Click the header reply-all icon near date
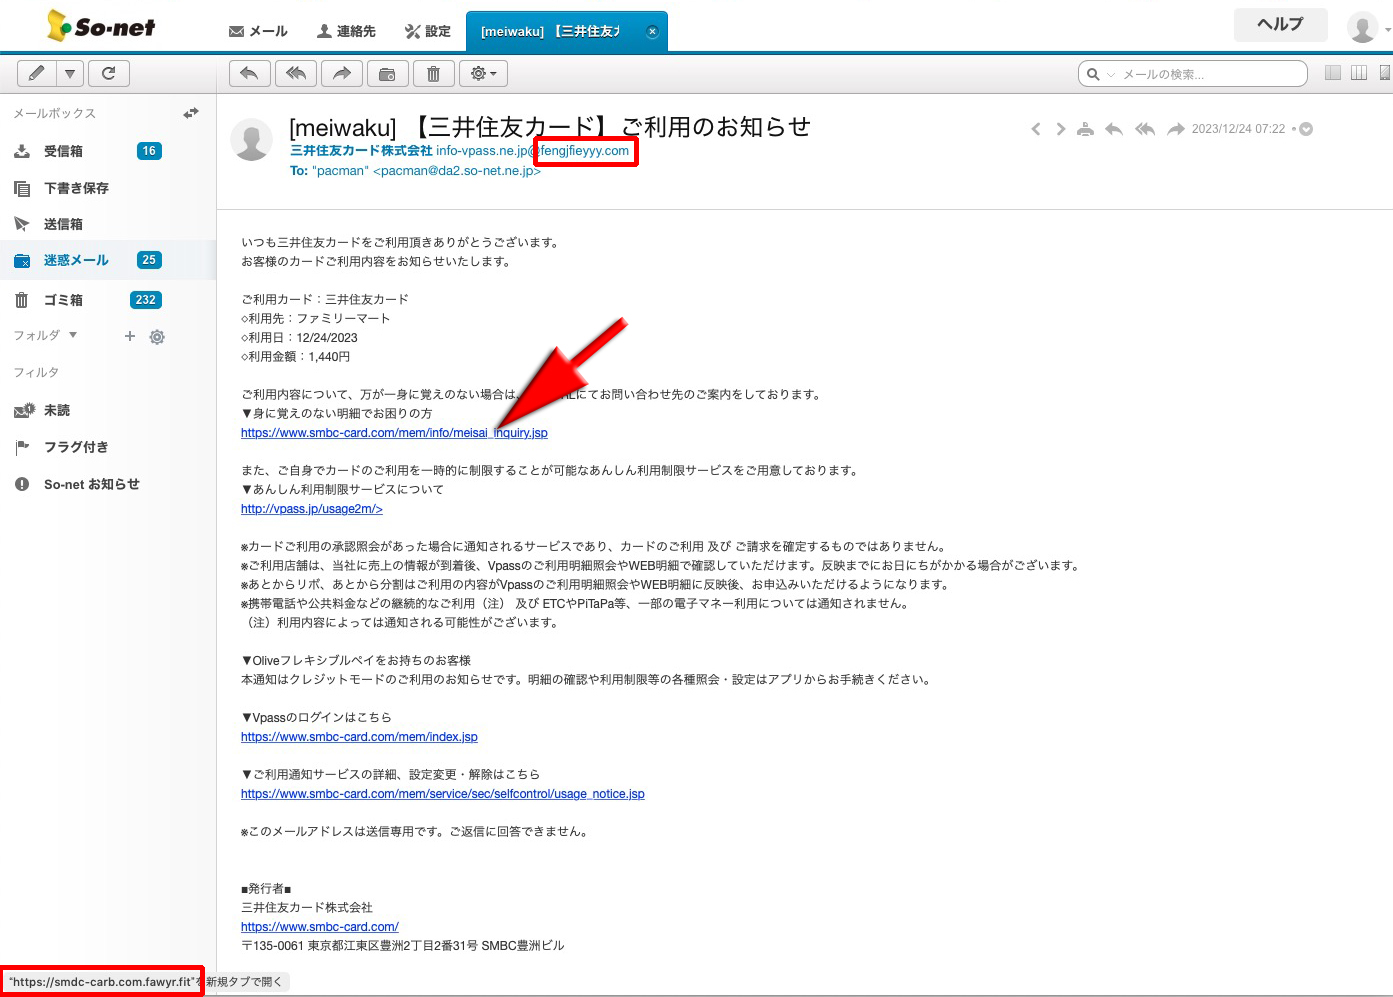The image size is (1393, 997). click(x=1145, y=129)
